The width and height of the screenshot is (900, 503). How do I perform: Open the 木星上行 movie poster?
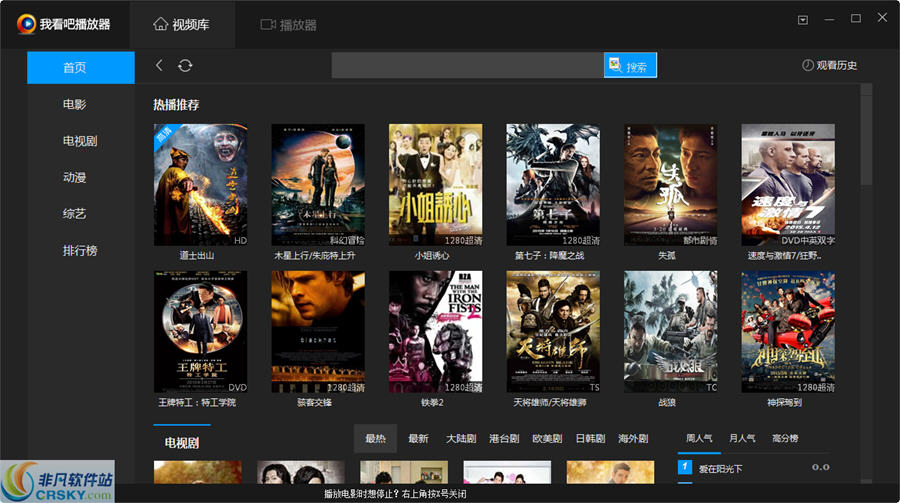point(318,185)
